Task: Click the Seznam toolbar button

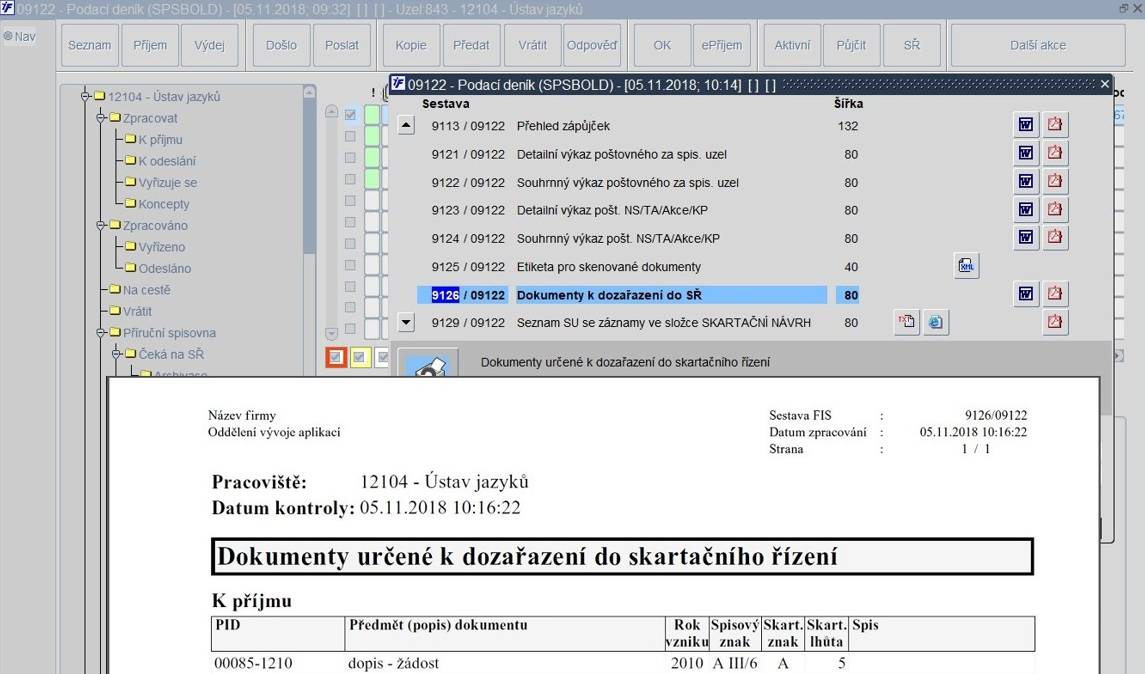Action: tap(90, 45)
